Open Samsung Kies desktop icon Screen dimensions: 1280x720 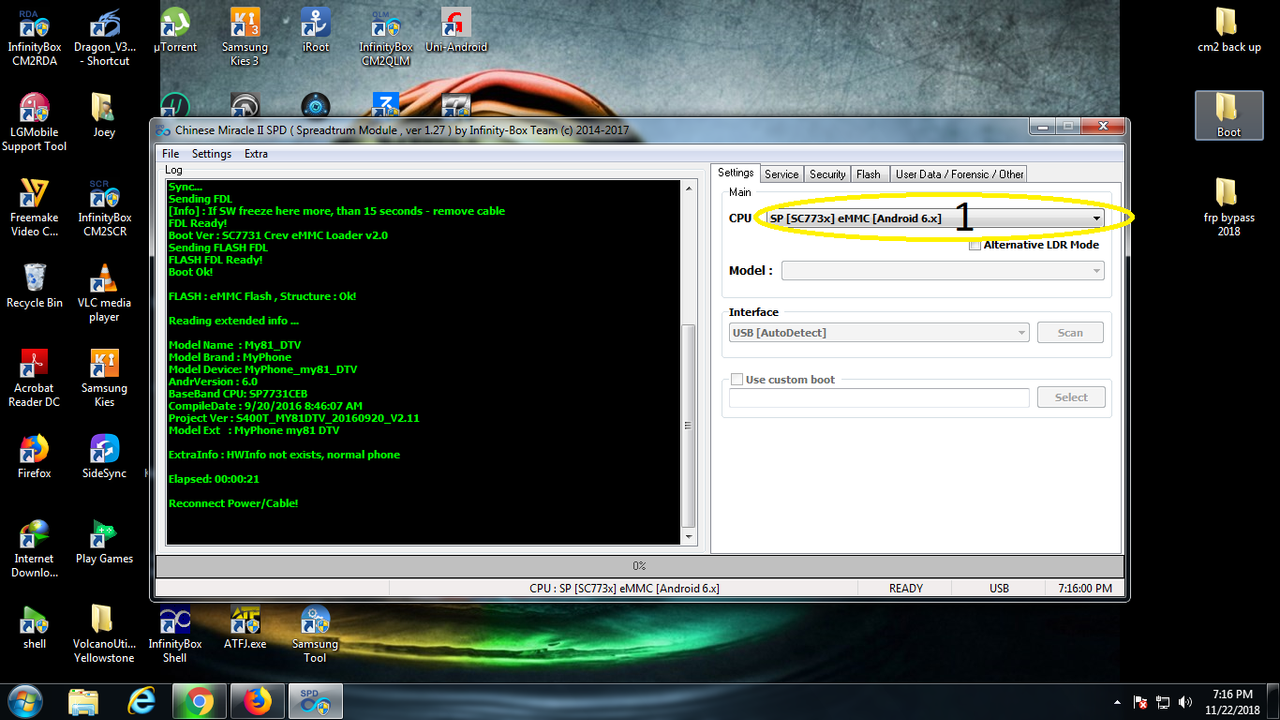coord(104,379)
